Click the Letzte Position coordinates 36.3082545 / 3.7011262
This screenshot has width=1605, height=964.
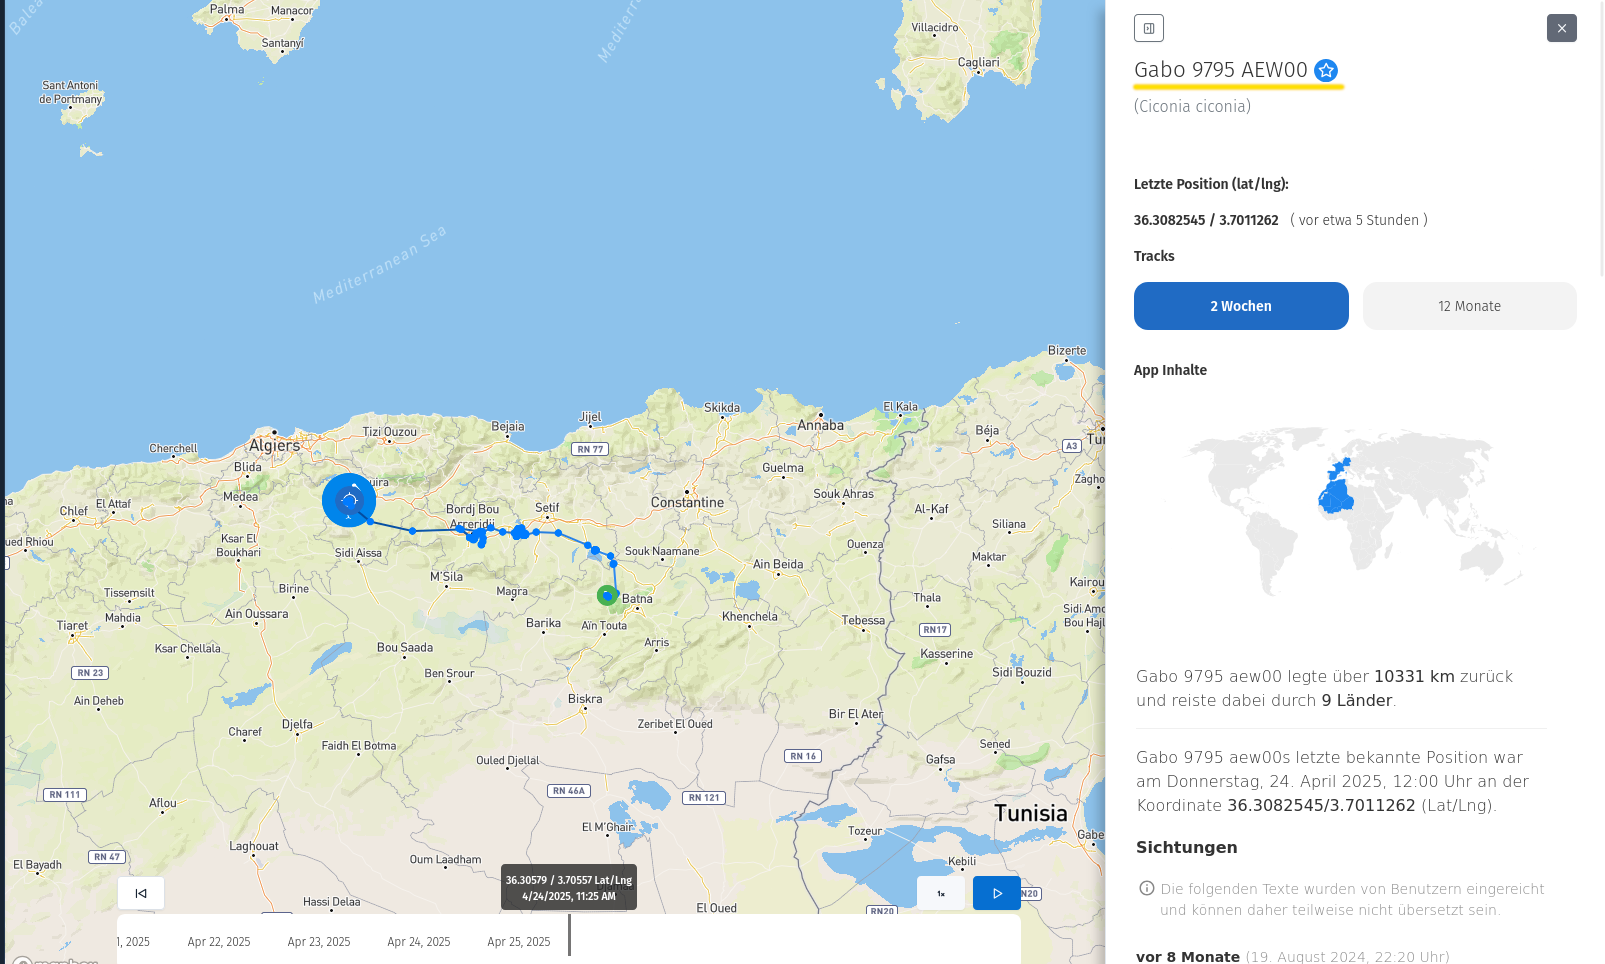(x=1206, y=220)
